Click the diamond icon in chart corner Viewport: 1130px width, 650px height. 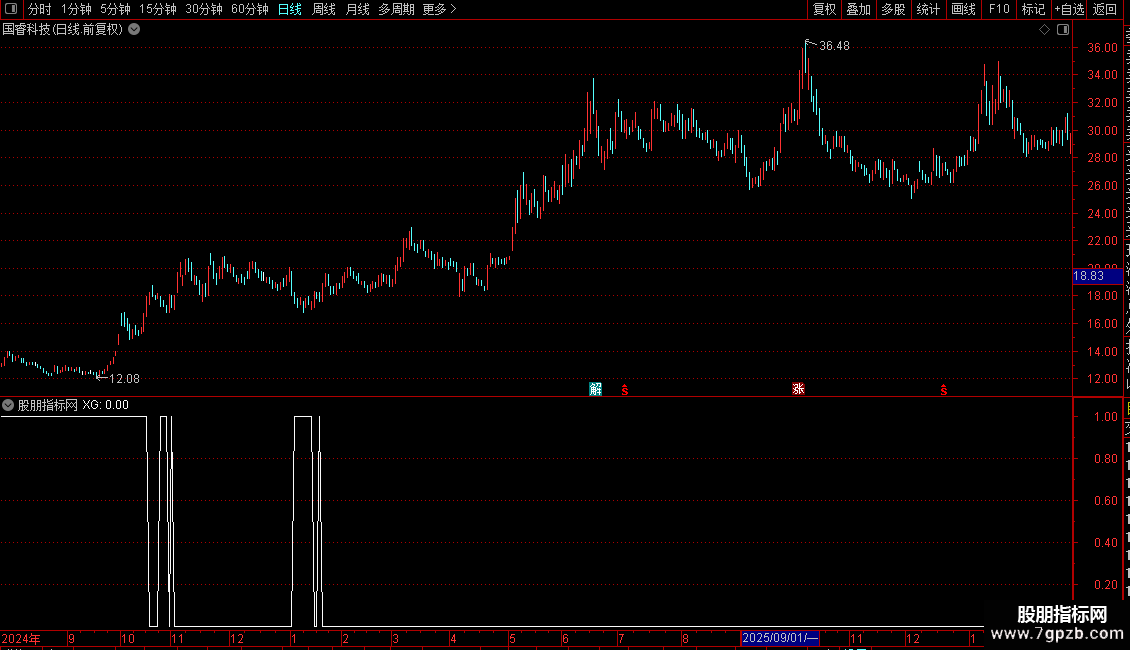coord(1044,30)
